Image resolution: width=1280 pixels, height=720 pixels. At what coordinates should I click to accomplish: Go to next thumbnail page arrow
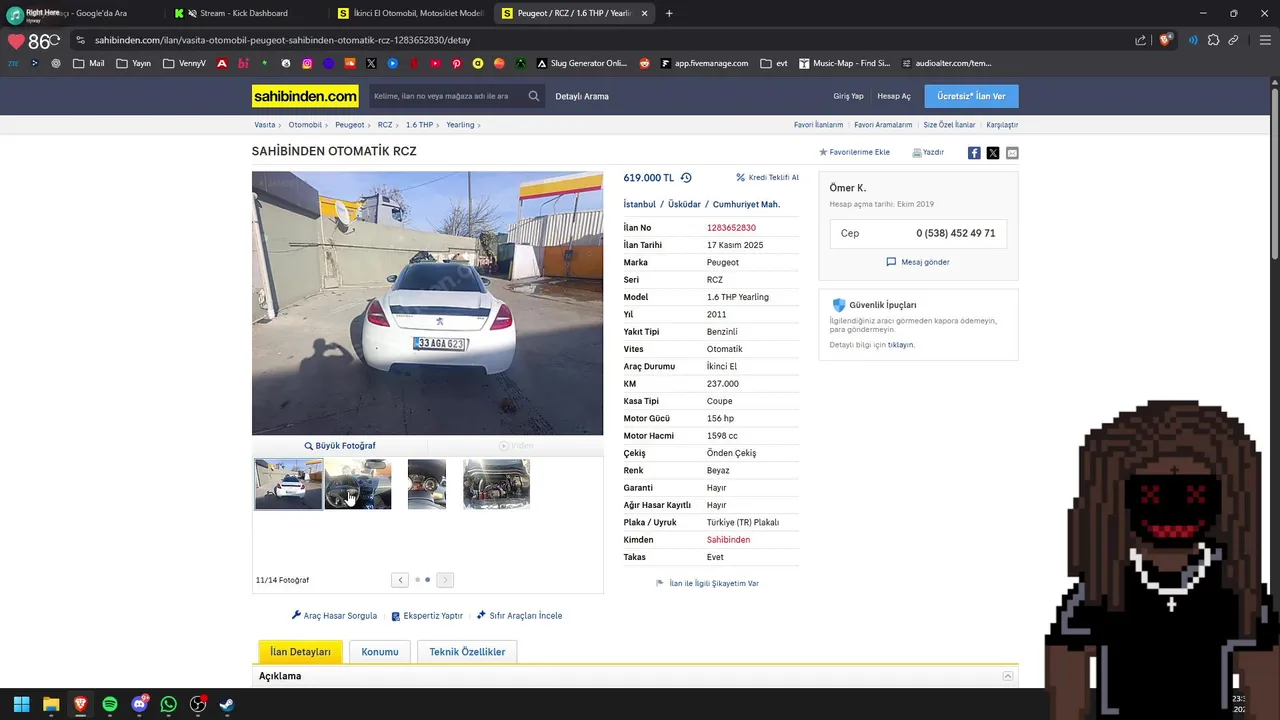tap(445, 580)
